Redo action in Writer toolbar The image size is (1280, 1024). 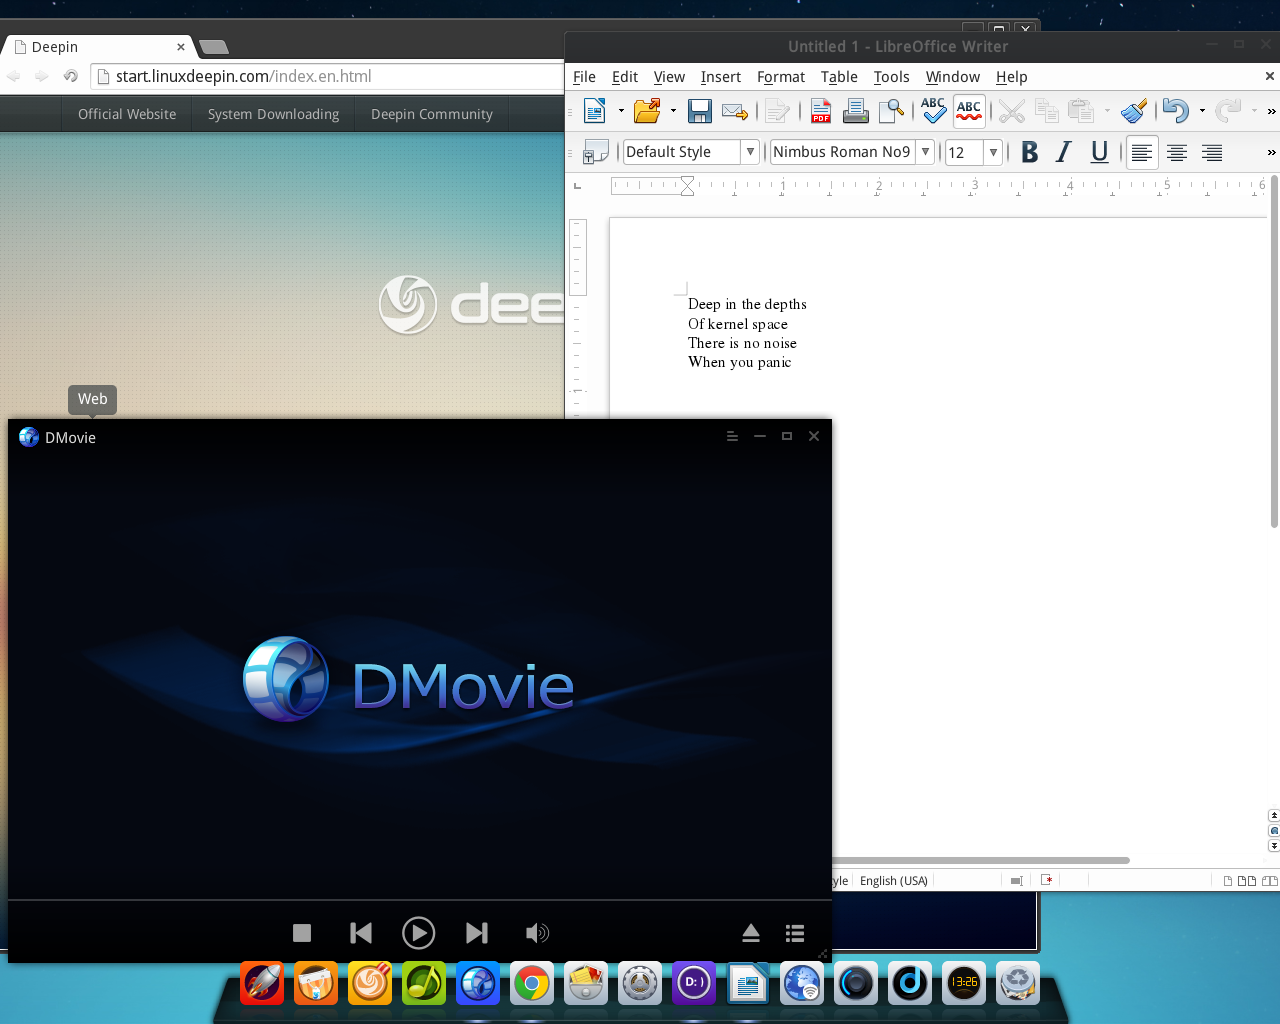(x=1229, y=111)
